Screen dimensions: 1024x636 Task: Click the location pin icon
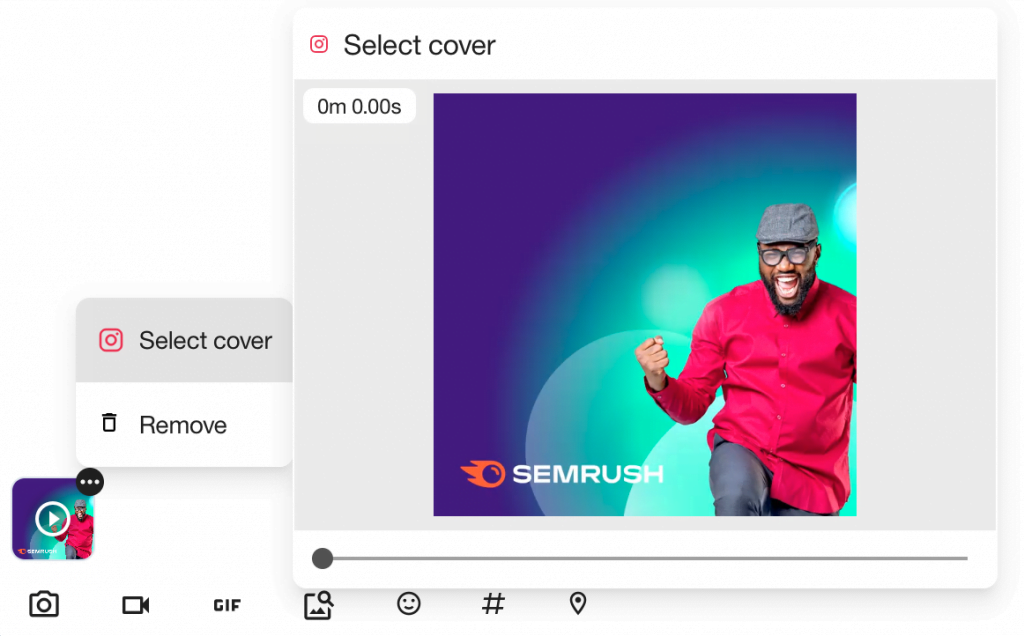[x=578, y=603]
